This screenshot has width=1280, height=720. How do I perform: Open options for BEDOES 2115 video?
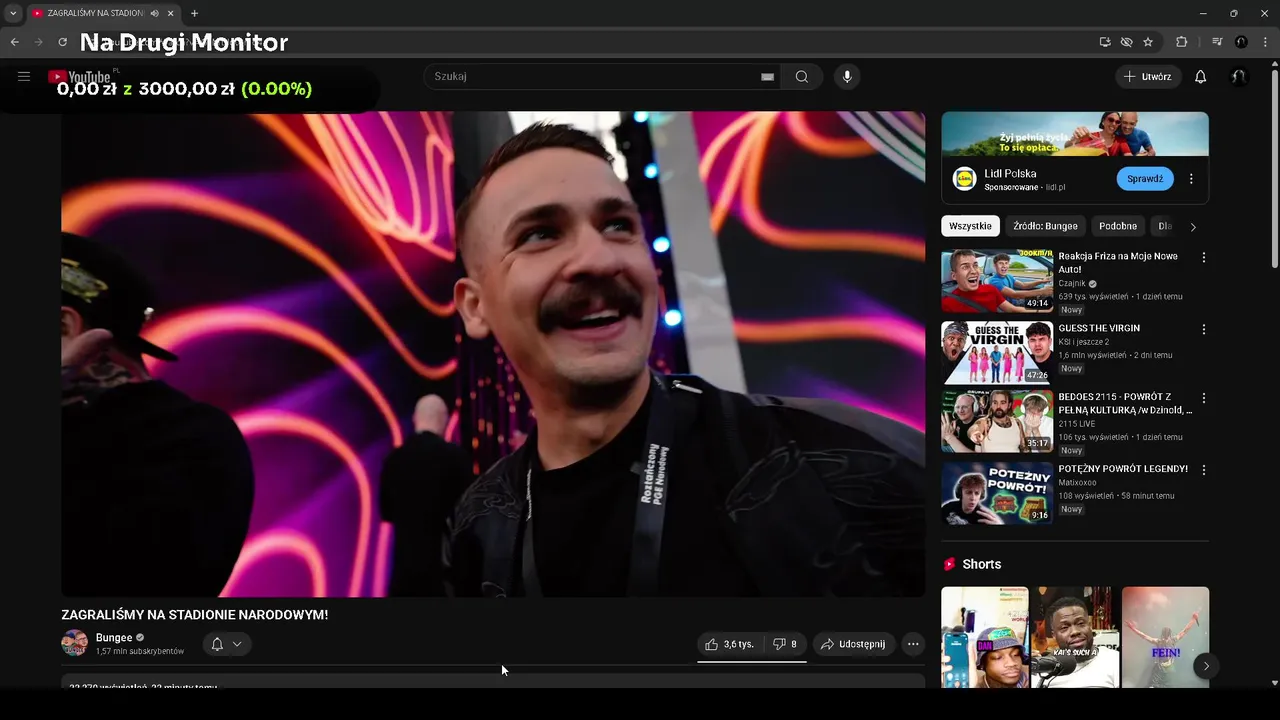(x=1203, y=398)
